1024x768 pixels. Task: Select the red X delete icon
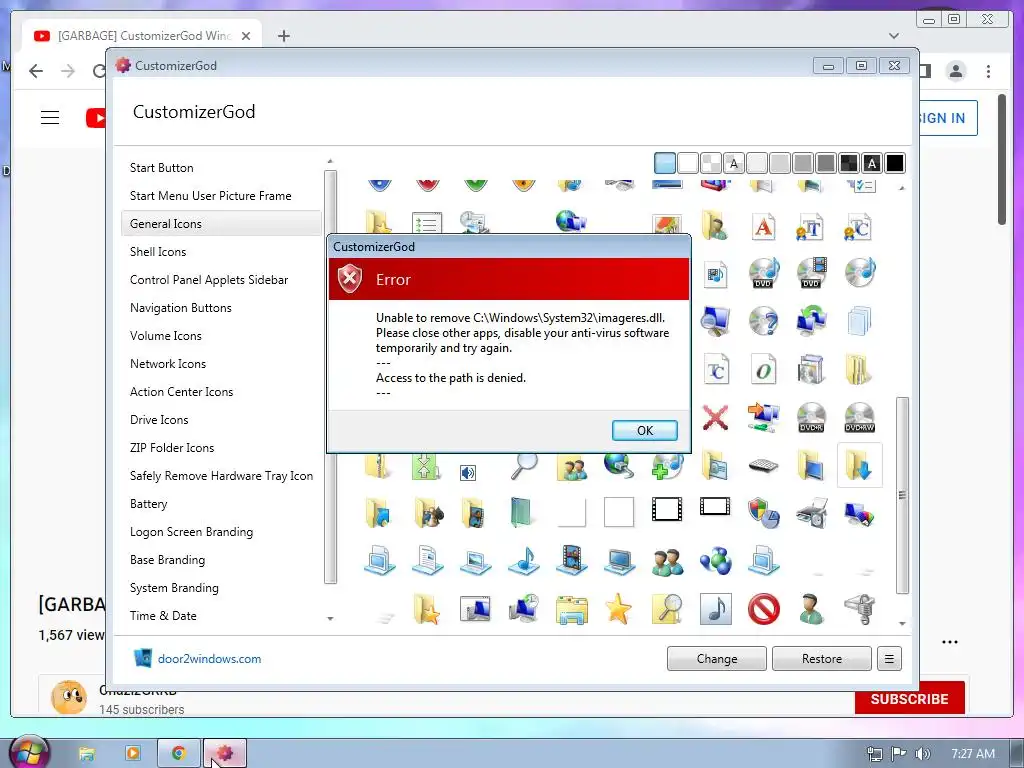pos(715,417)
